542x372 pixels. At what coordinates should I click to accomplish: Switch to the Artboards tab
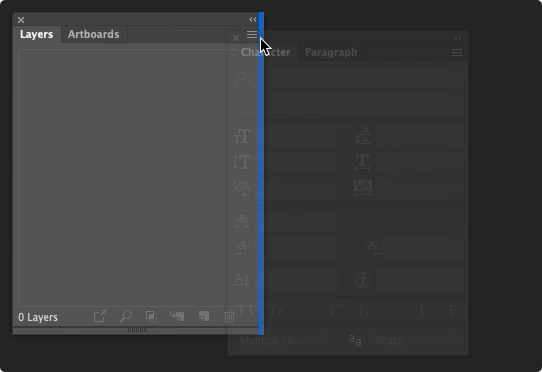(94, 34)
